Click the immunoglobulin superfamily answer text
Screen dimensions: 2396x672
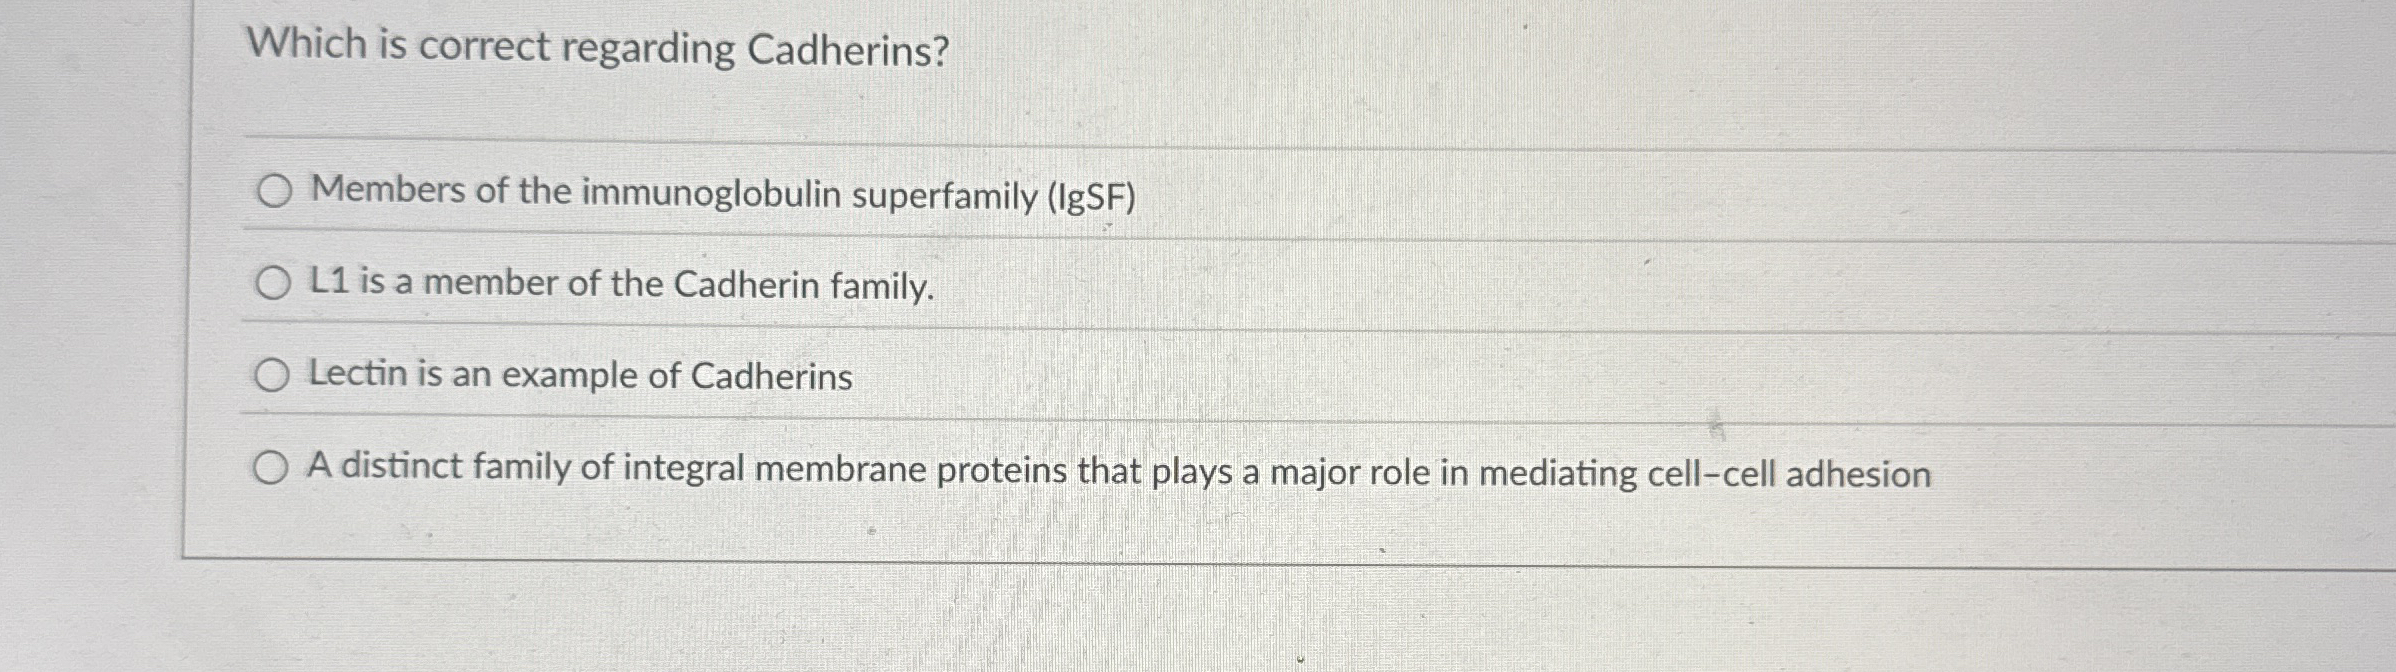(x=720, y=194)
